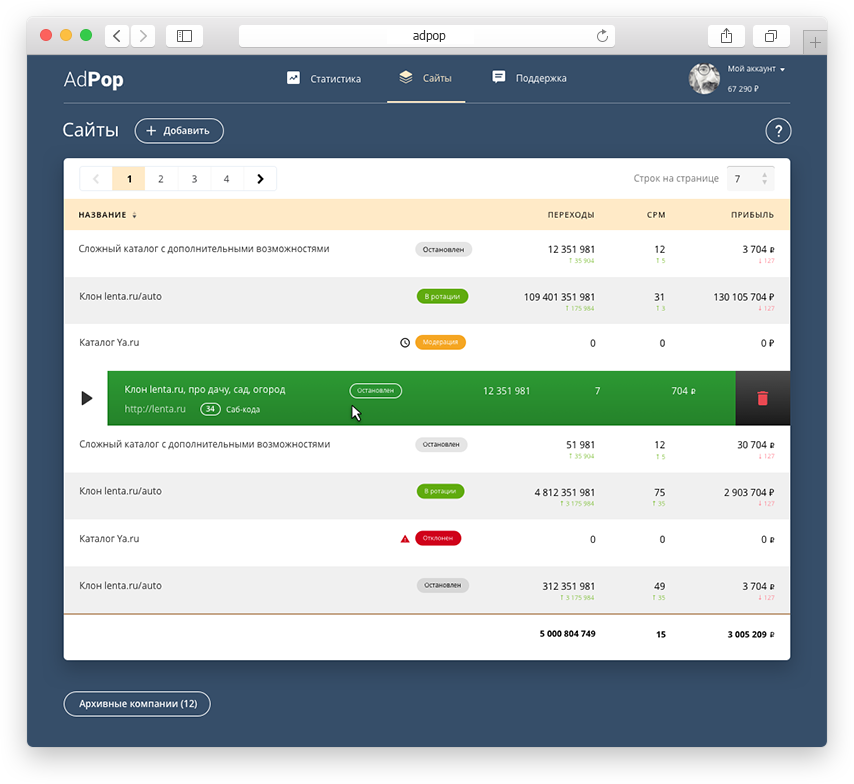854x784 pixels.
Task: Click the Модерация status badge
Action: [x=440, y=342]
